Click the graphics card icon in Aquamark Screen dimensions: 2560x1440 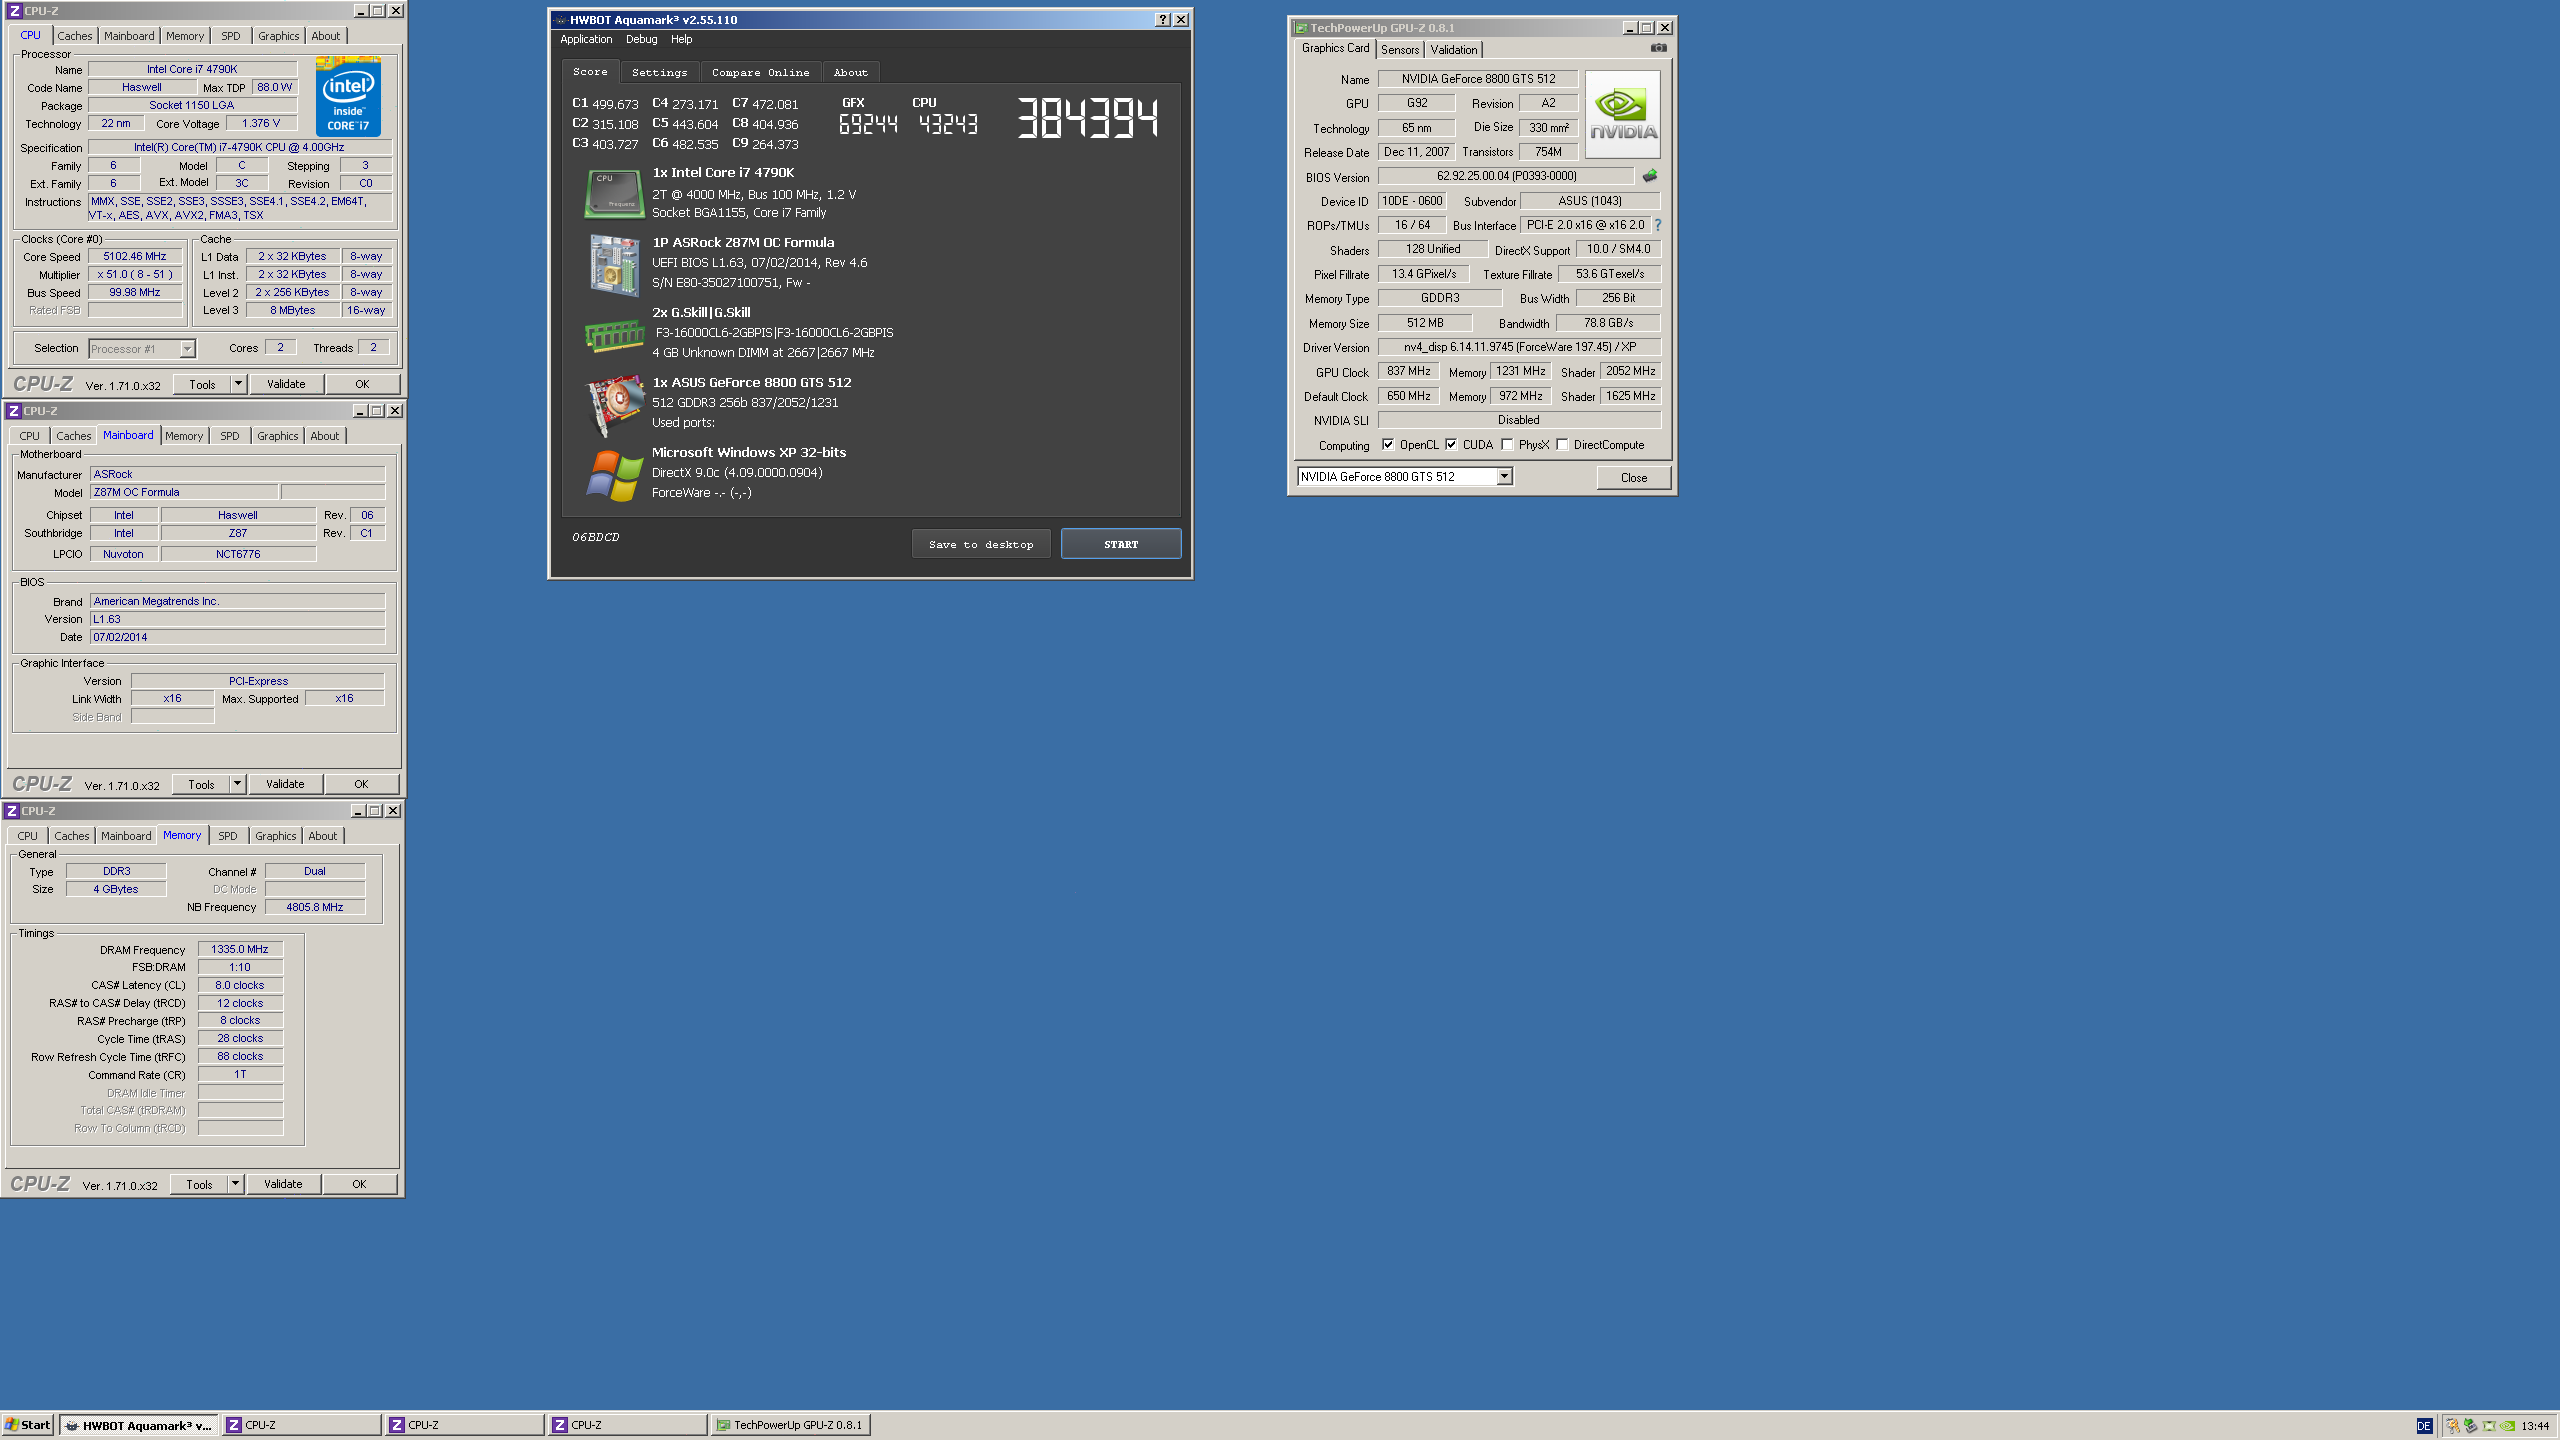(x=614, y=405)
